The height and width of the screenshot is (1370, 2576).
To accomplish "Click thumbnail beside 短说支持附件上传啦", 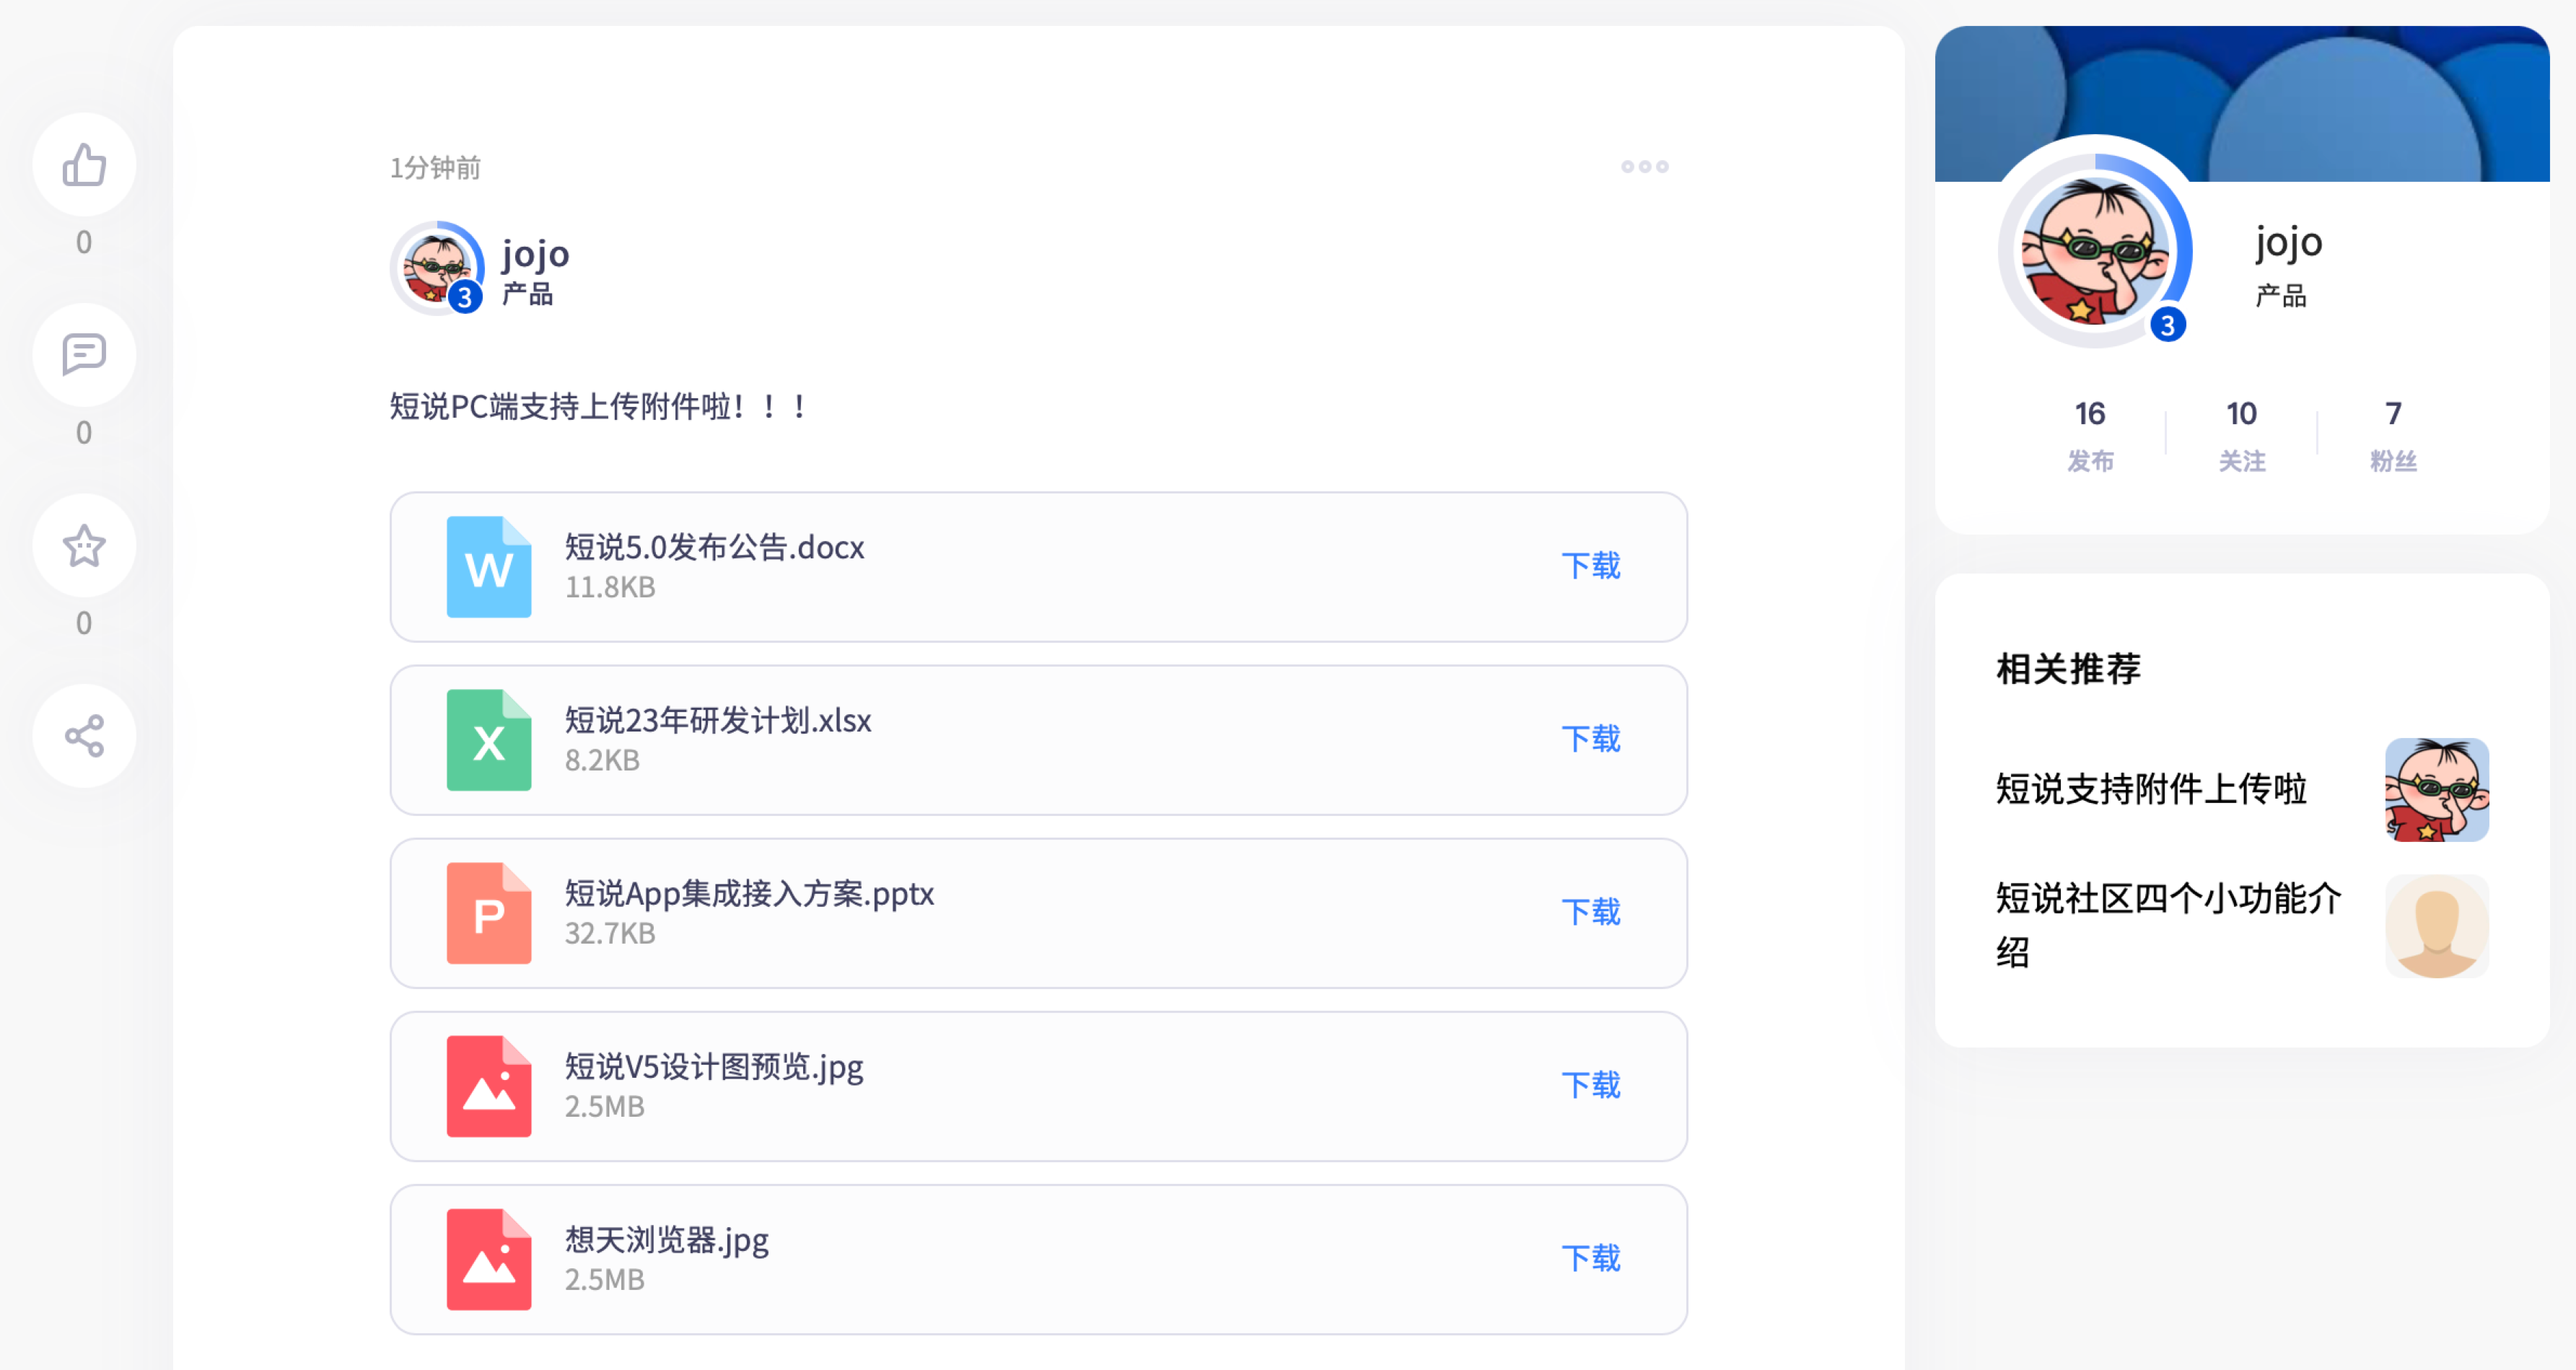I will (2437, 790).
